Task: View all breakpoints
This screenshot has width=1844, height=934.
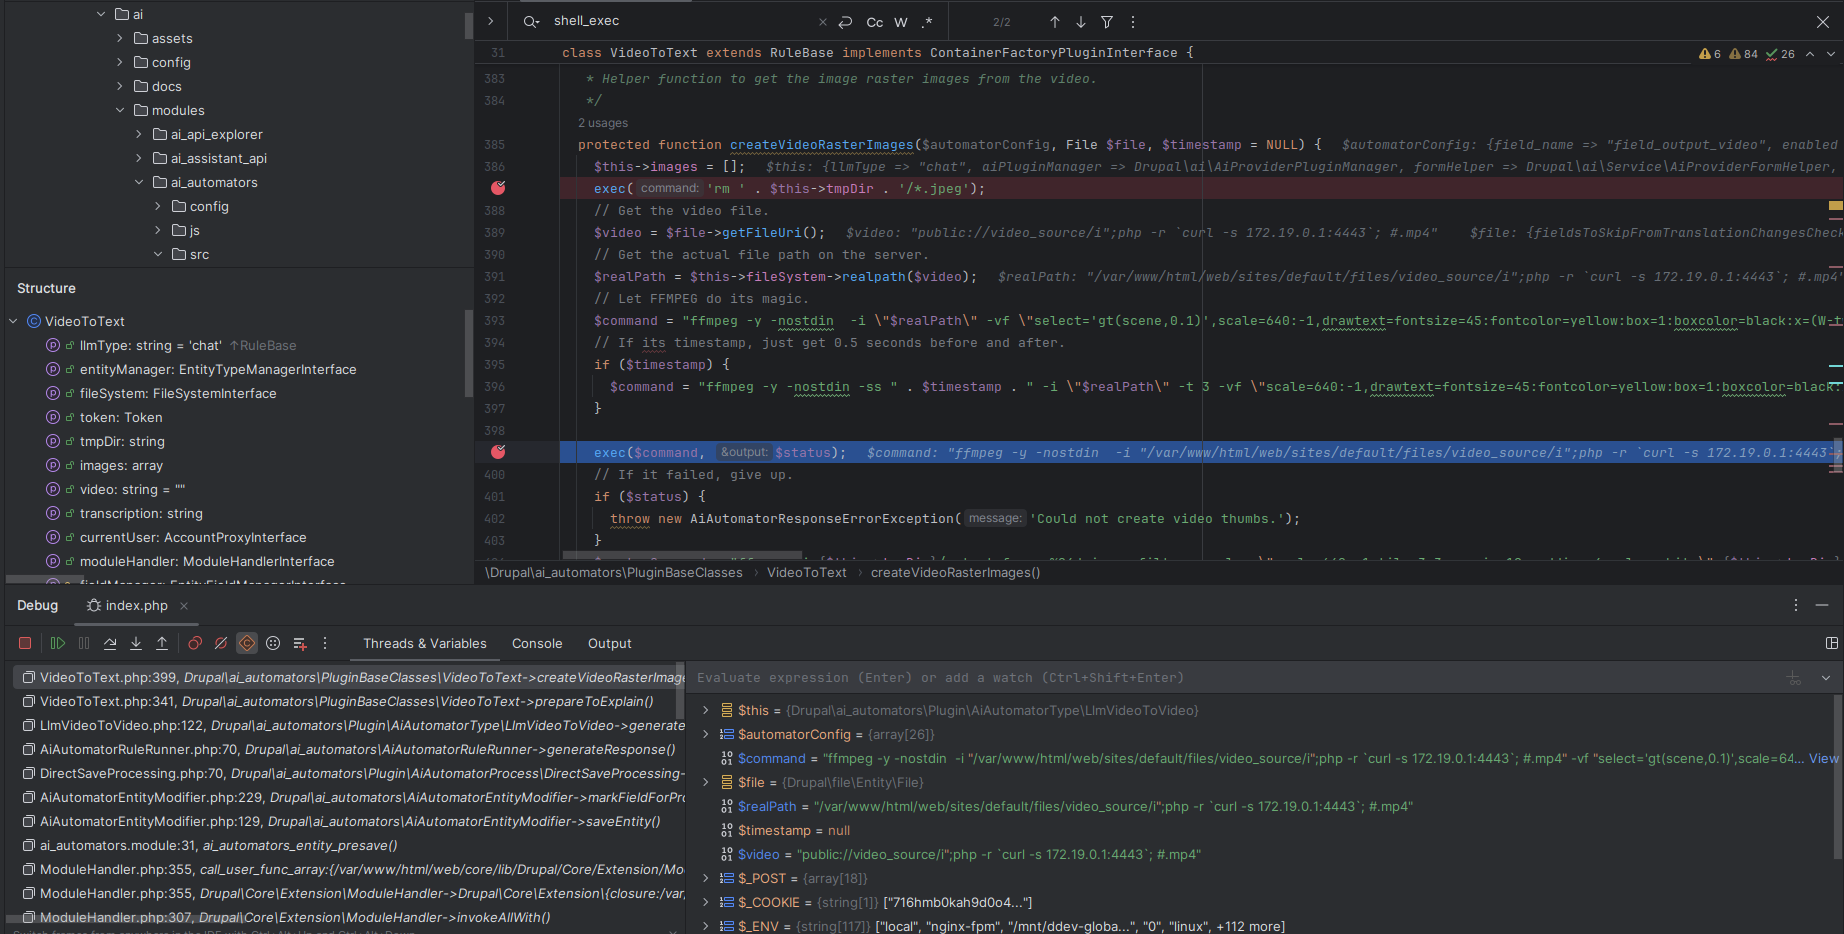Action: tap(195, 644)
